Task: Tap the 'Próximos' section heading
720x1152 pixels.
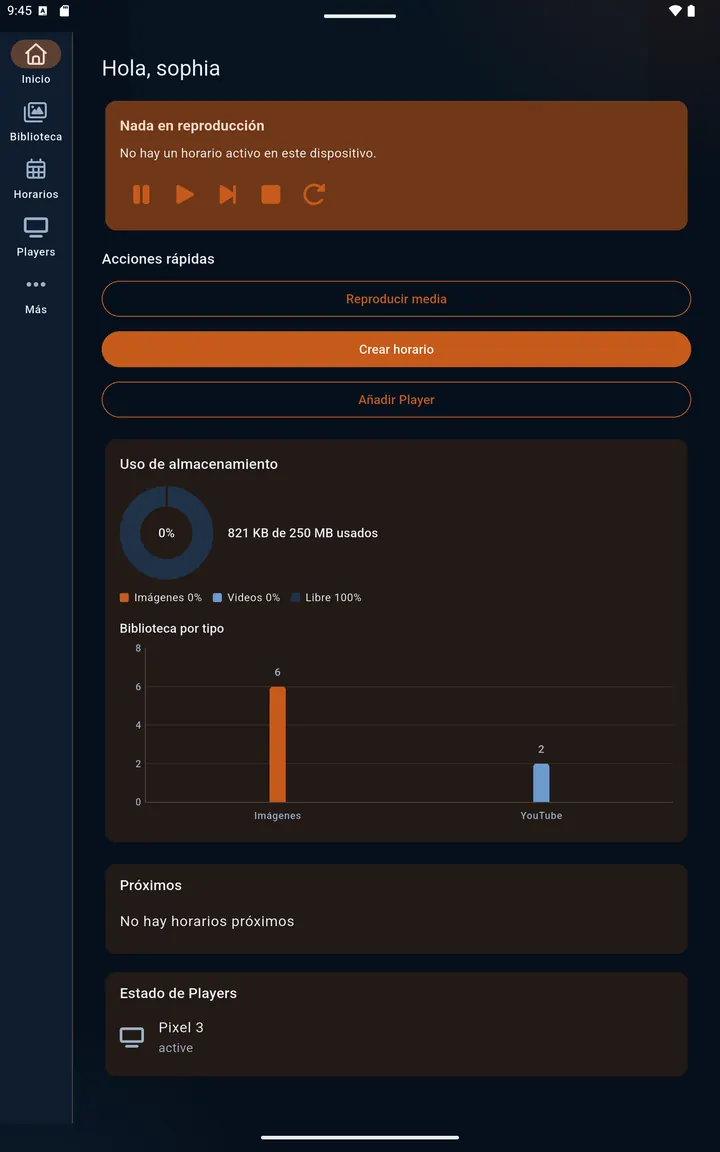Action: click(151, 885)
